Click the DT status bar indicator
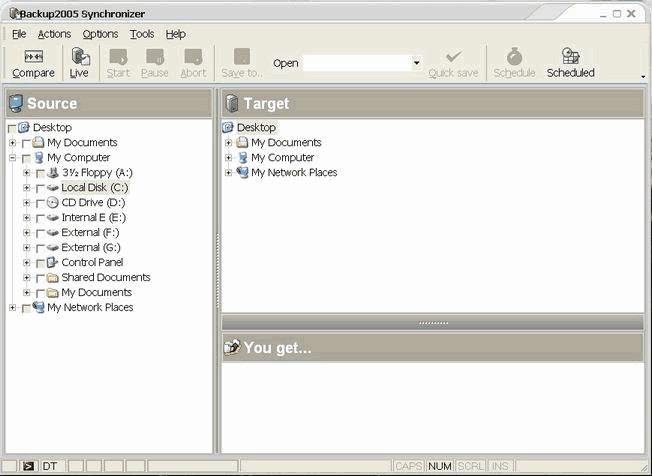 [x=50, y=466]
